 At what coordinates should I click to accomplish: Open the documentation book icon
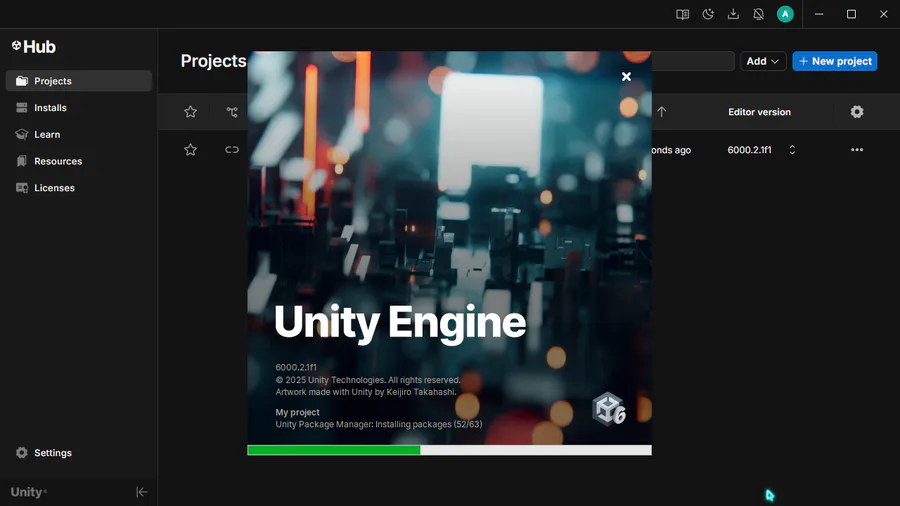[682, 14]
